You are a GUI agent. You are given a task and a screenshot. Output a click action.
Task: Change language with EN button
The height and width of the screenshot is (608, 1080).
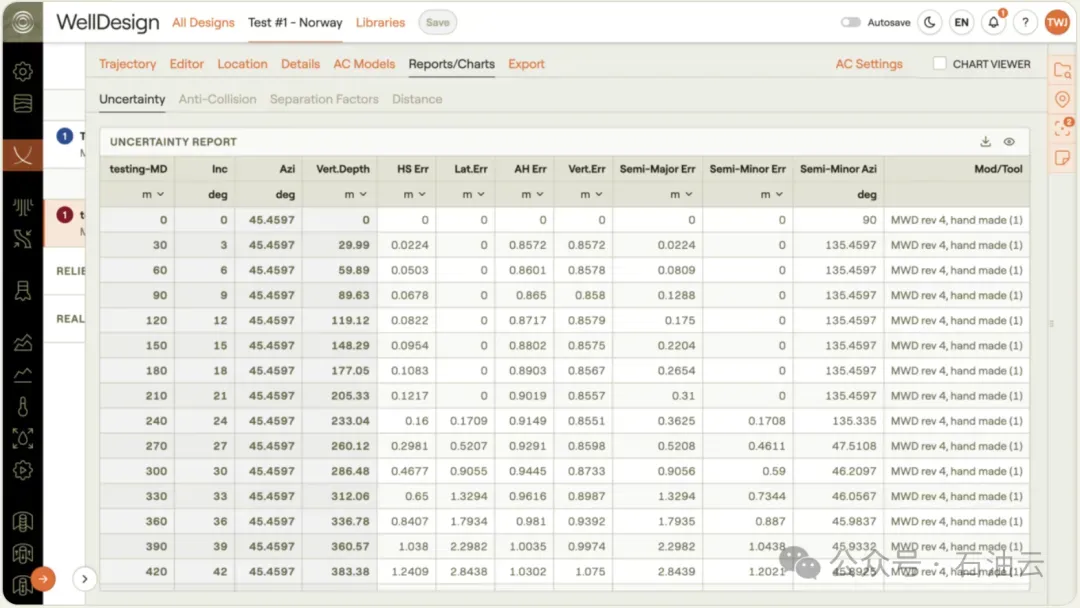pos(962,22)
